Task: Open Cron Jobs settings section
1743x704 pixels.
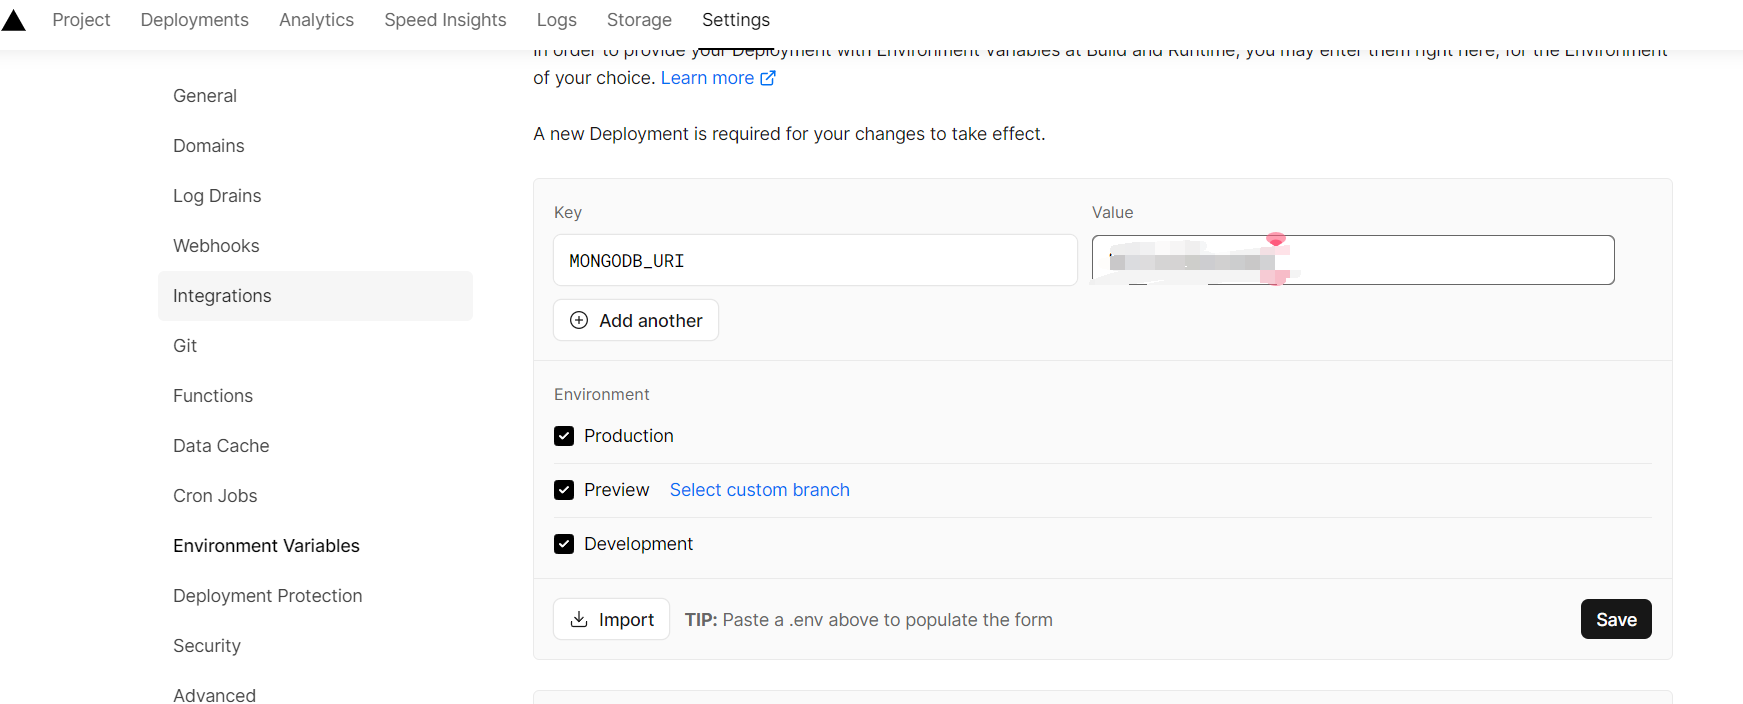Action: (215, 496)
